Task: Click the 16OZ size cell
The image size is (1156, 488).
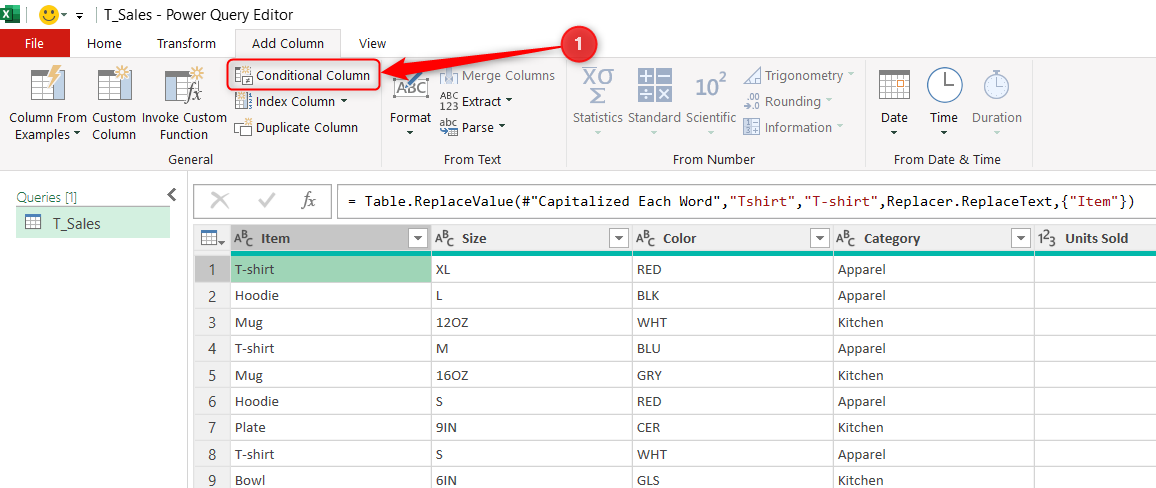Action: click(x=532, y=375)
